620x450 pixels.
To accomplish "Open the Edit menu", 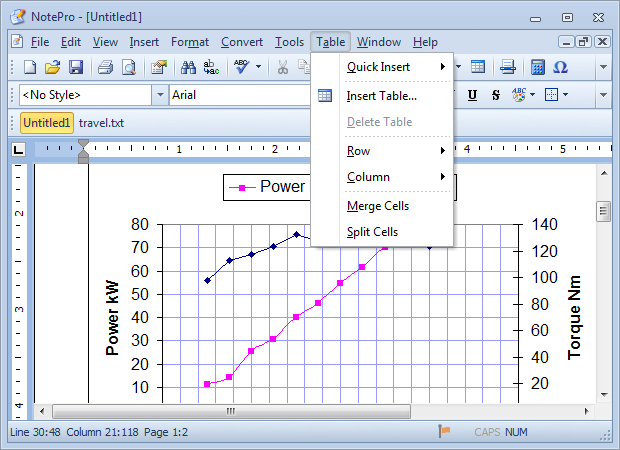I will [x=71, y=42].
